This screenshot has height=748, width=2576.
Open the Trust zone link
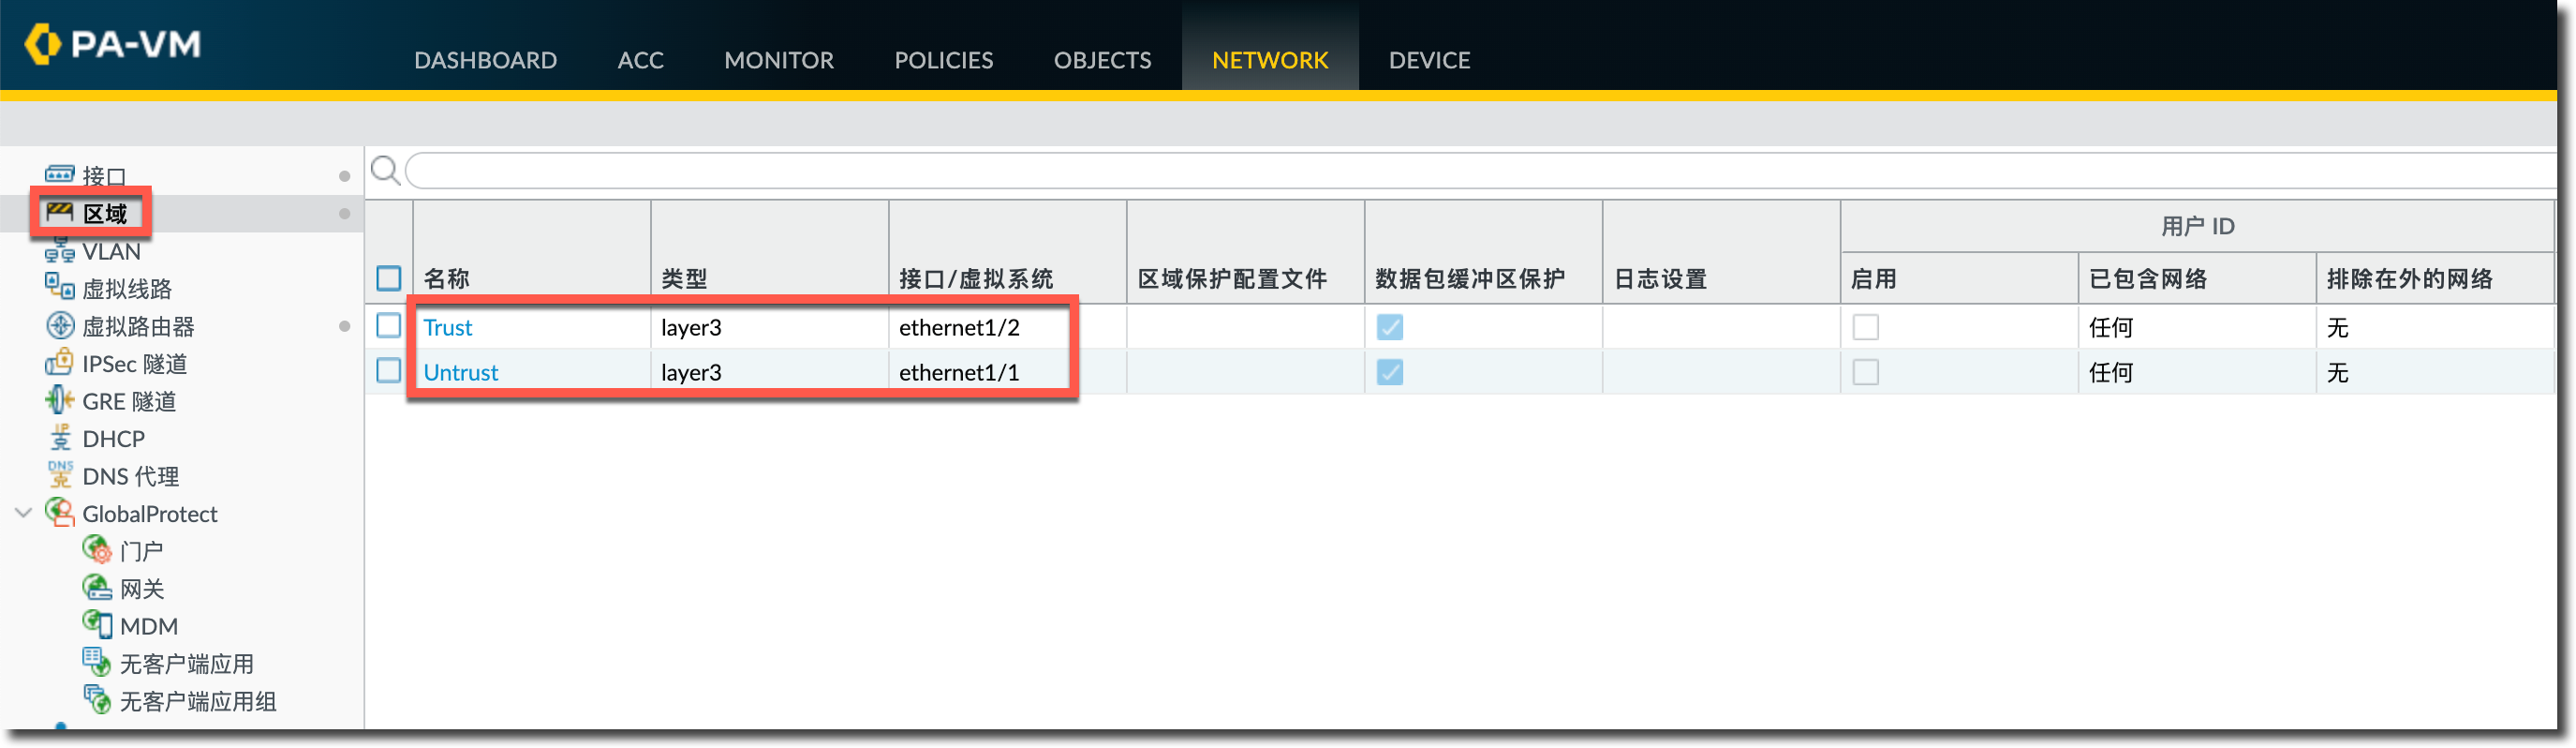click(447, 327)
